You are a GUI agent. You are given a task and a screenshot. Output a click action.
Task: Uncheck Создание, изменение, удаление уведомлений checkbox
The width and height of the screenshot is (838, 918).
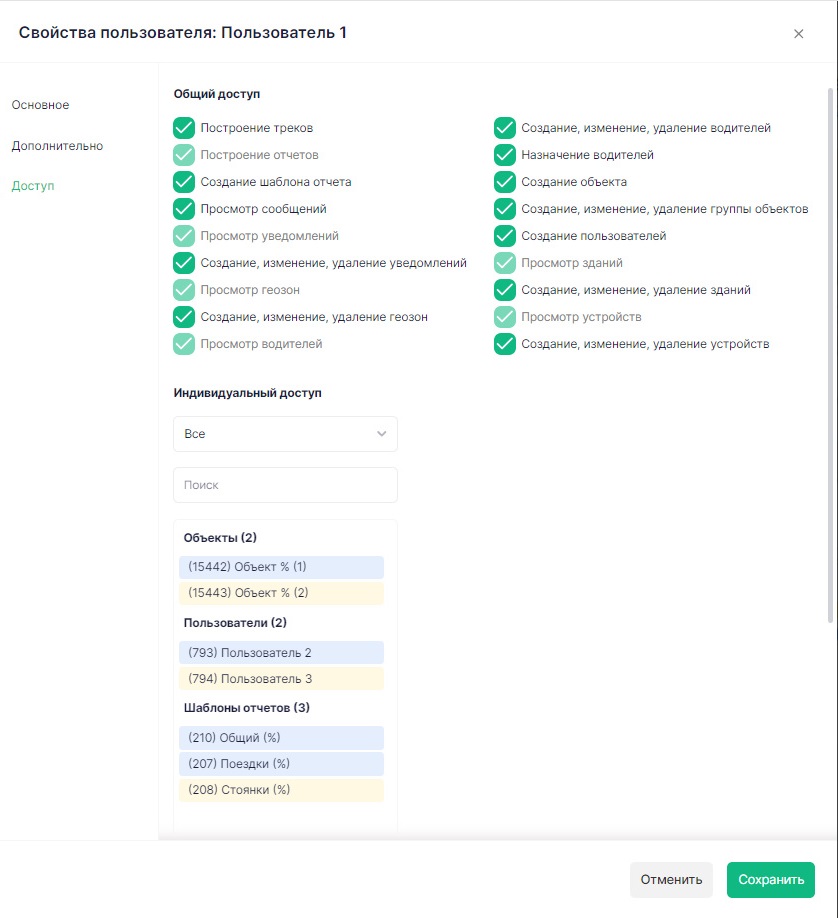point(184,263)
